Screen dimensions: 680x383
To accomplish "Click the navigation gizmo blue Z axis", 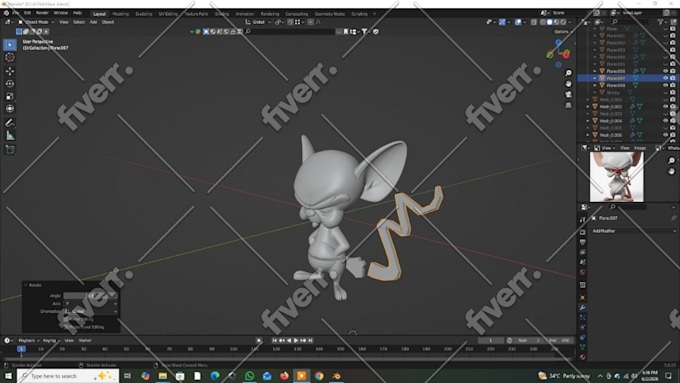I will pos(559,43).
